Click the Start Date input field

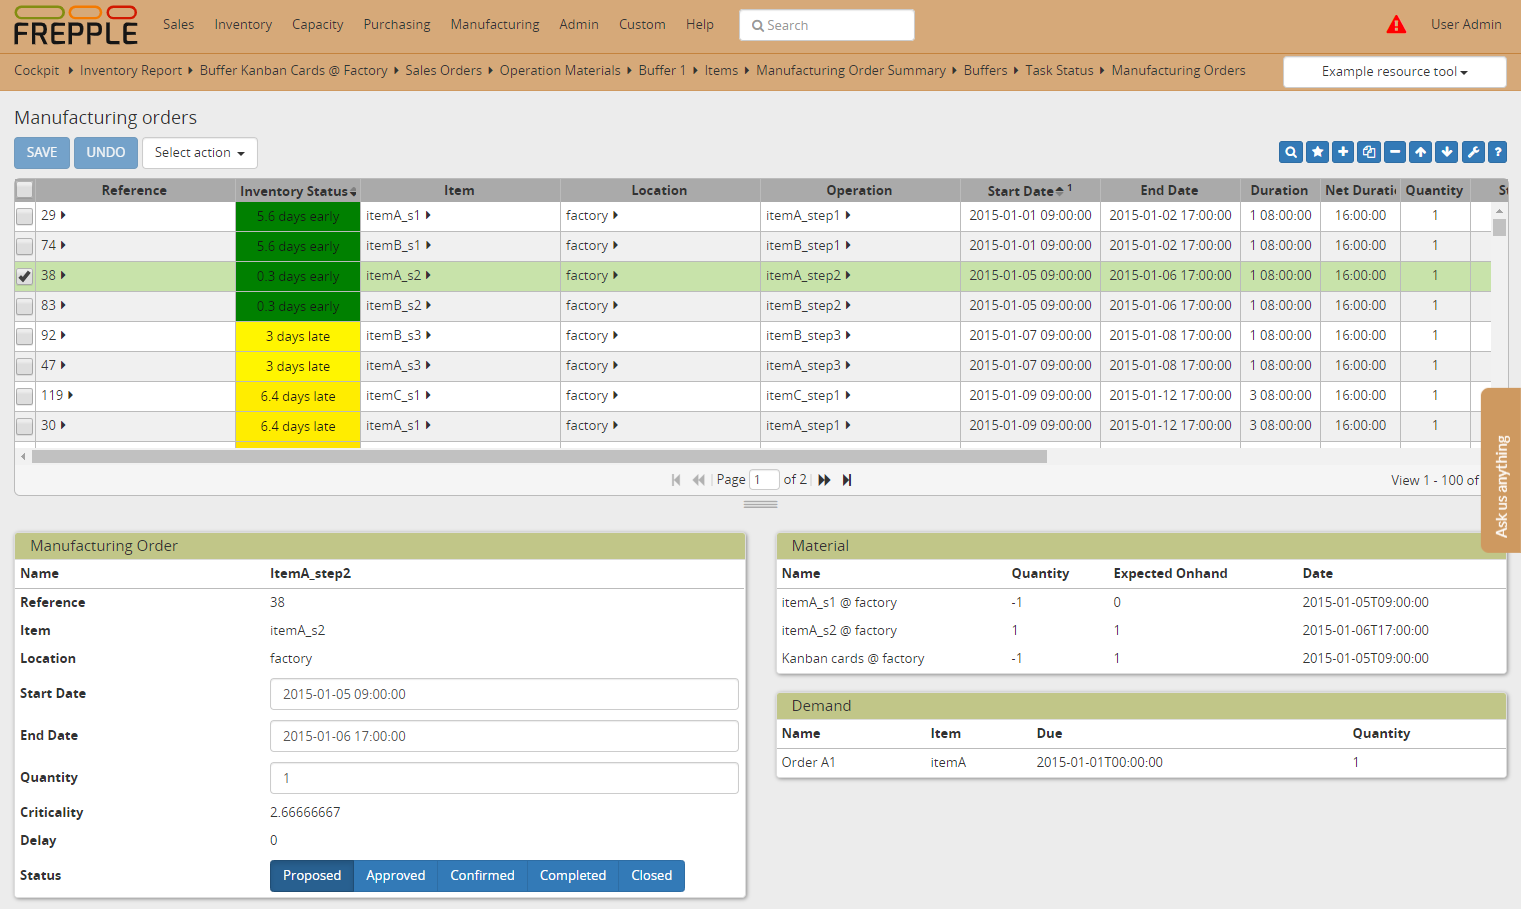click(x=504, y=694)
